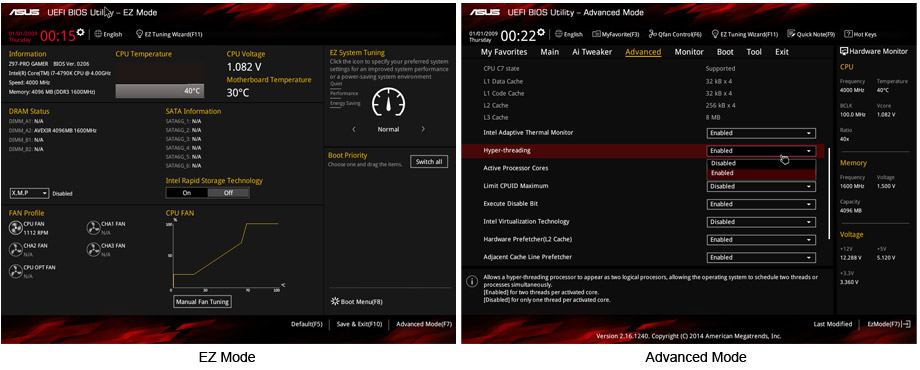920x370 pixels.
Task: Switch to previous EZ System Tuning profile arrow
Action: (354, 129)
